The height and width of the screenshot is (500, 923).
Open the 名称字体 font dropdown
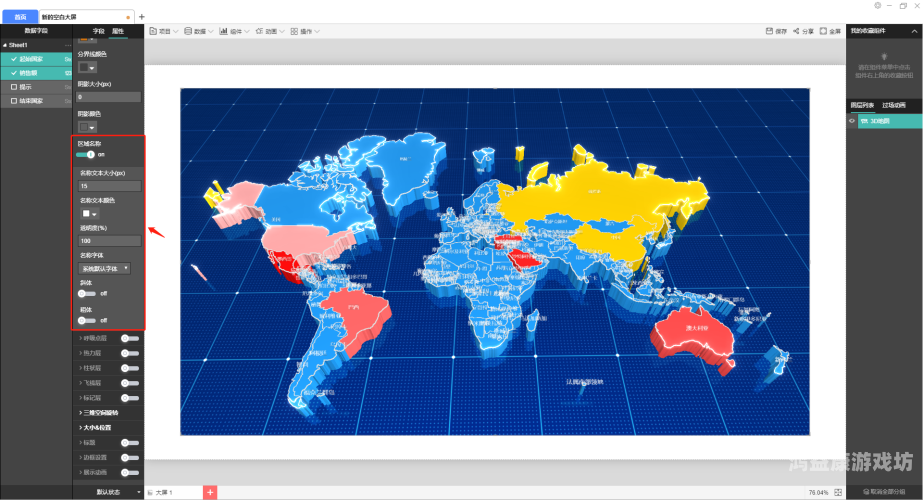tap(104, 269)
